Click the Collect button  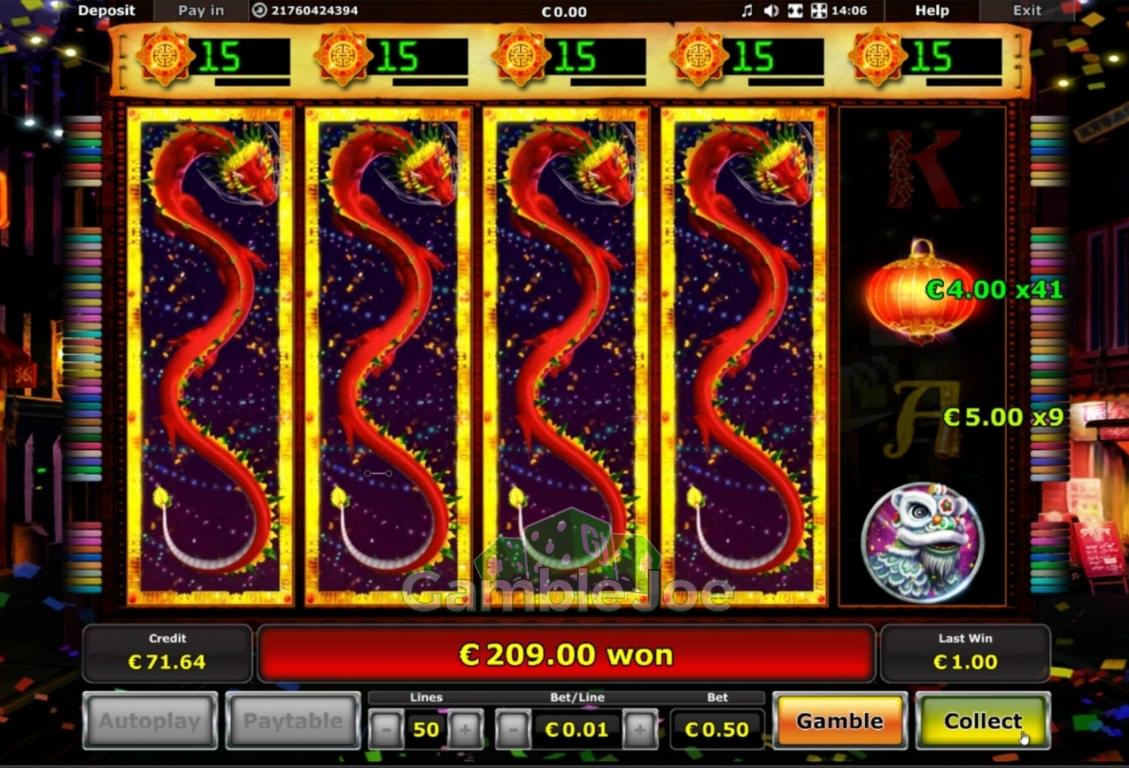[x=983, y=720]
